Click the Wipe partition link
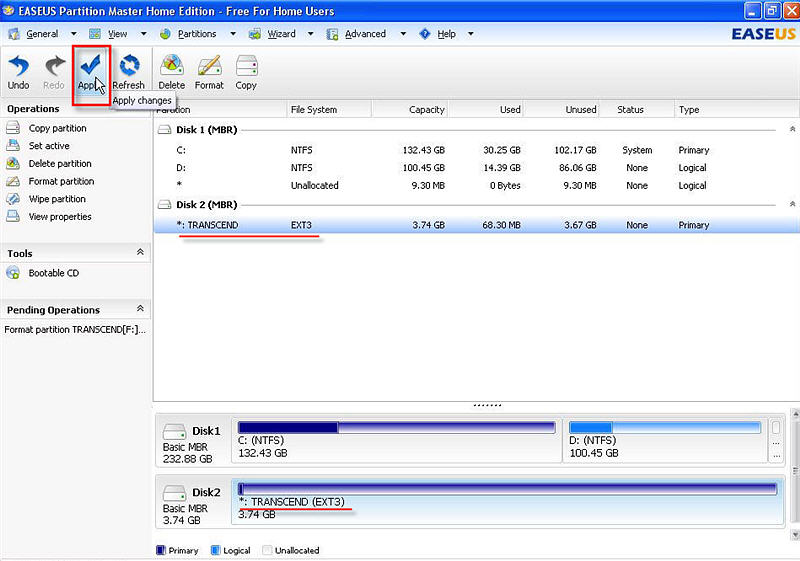 (57, 199)
